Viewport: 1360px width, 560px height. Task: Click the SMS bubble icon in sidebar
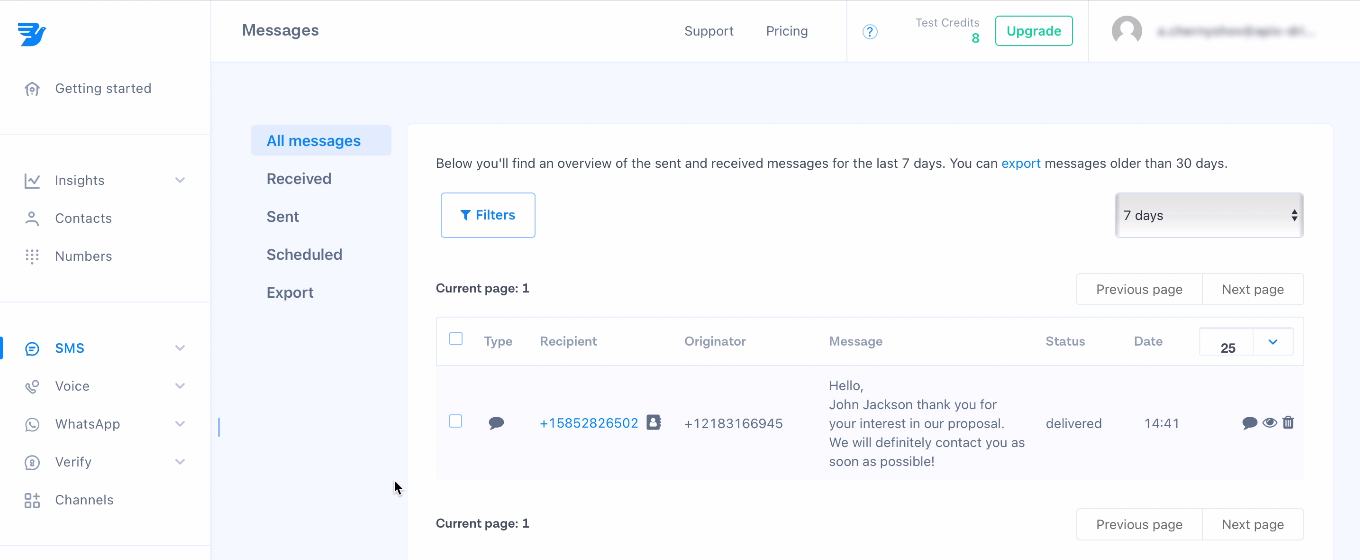pyautogui.click(x=32, y=349)
